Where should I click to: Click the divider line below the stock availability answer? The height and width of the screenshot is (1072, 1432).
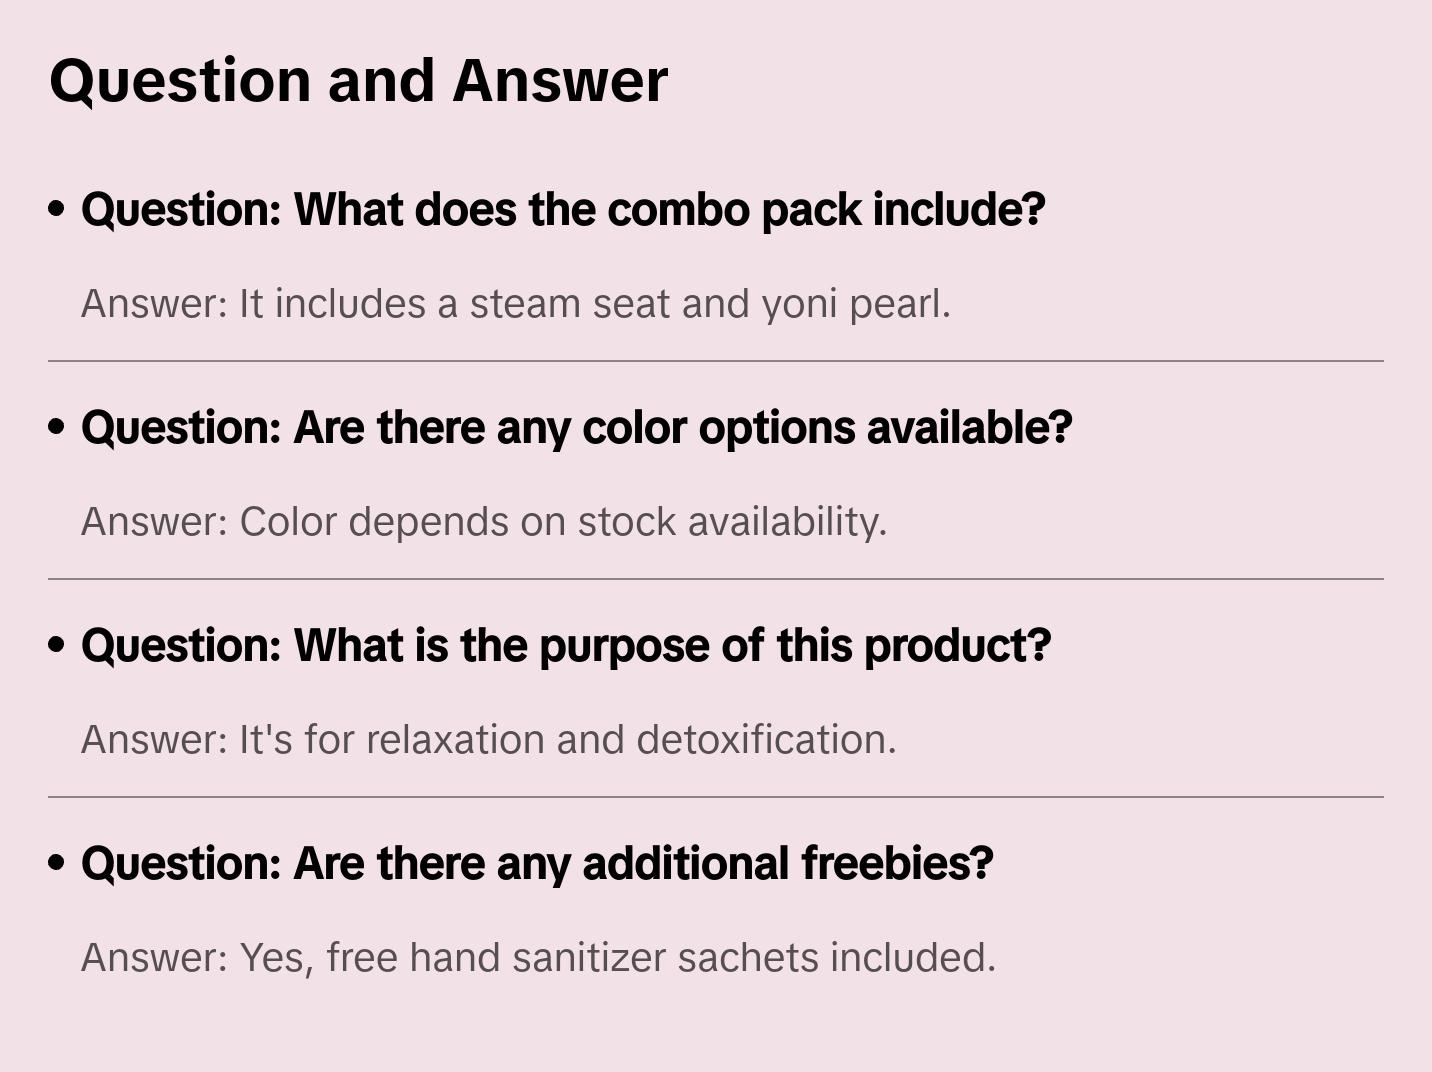(716, 579)
